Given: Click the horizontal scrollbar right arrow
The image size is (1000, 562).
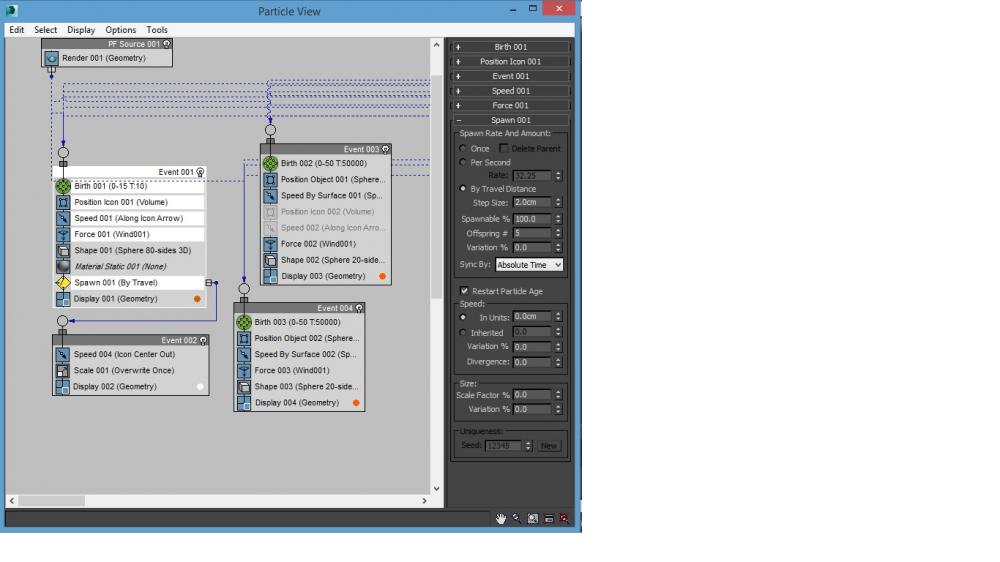Looking at the screenshot, I should click(x=424, y=501).
